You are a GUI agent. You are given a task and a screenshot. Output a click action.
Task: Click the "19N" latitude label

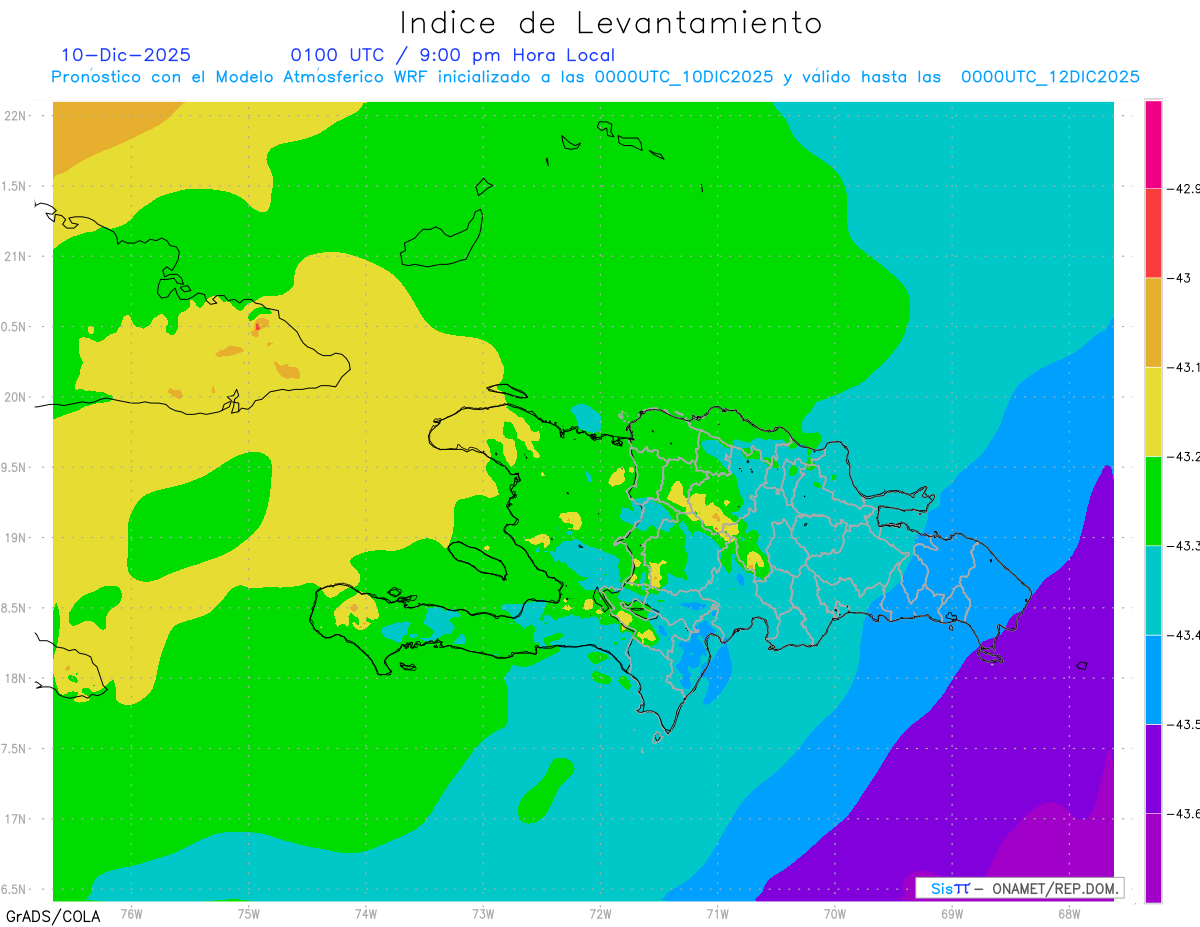pos(17,538)
